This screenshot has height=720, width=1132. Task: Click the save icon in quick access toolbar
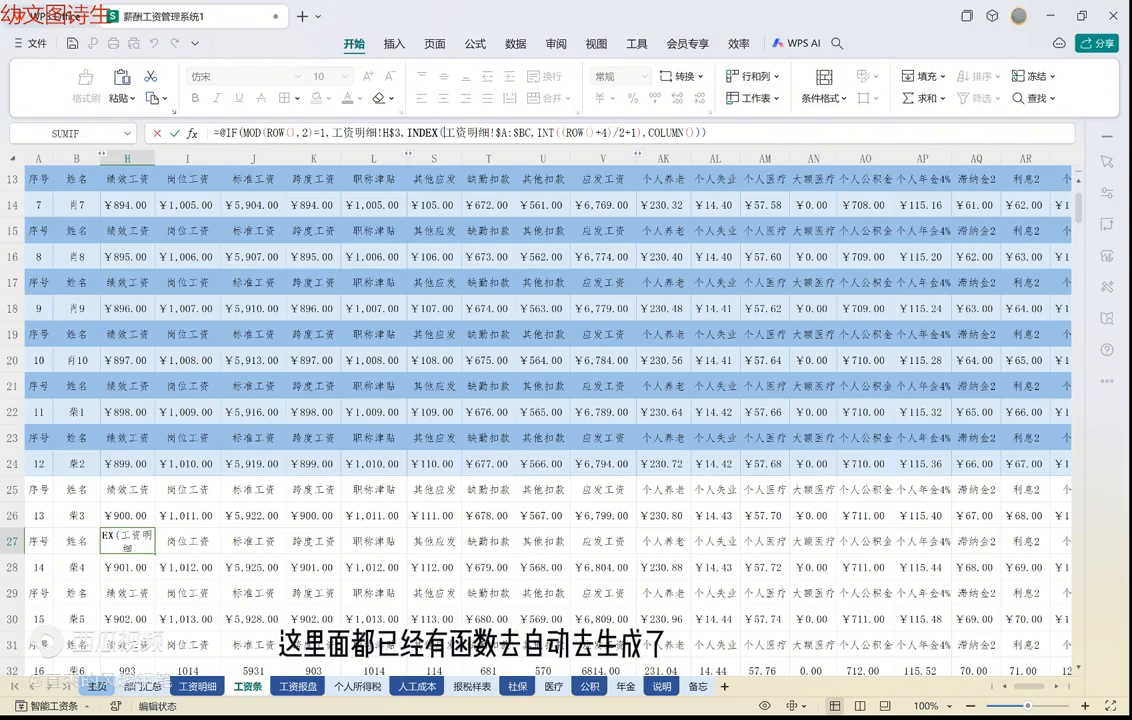pos(72,44)
